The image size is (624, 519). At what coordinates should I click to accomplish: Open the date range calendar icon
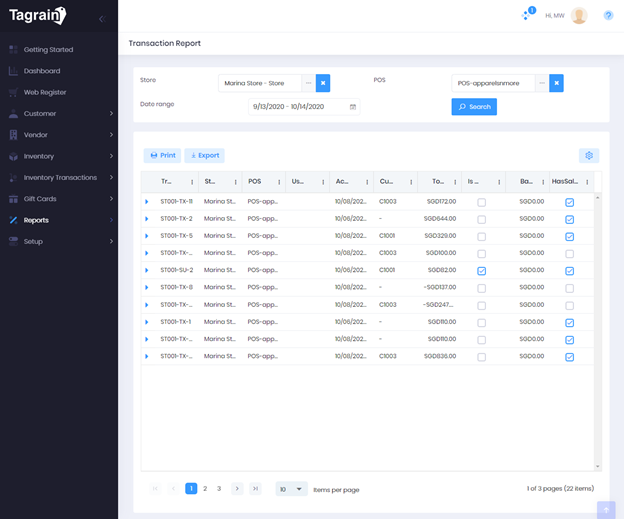click(353, 107)
